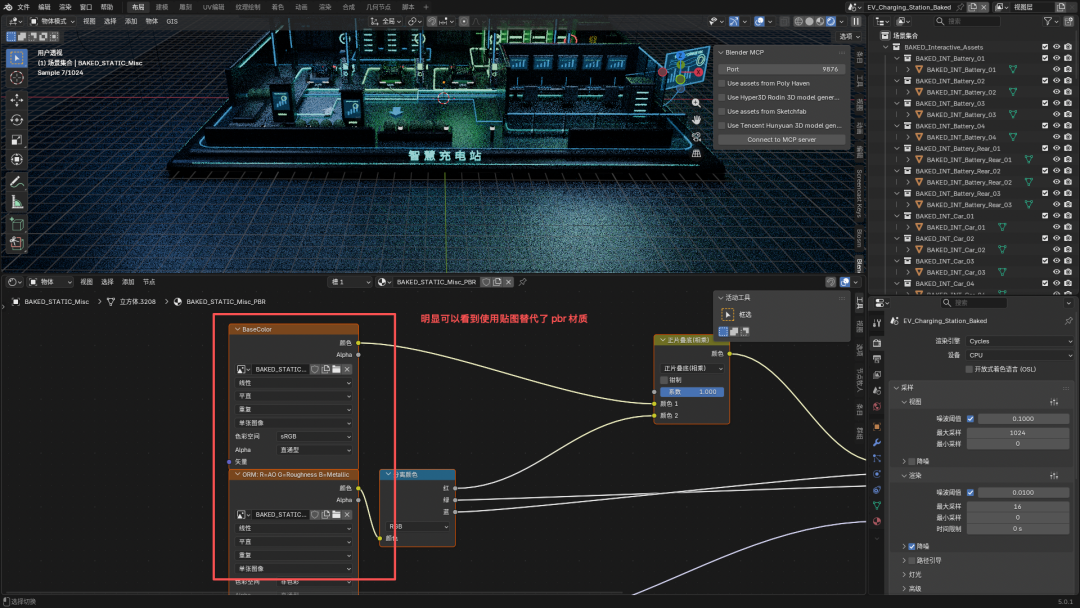Viewport: 1080px width, 608px height.
Task: Toggle viewport 噪波阈值 checkbox next to 0.1000
Action: [970, 419]
